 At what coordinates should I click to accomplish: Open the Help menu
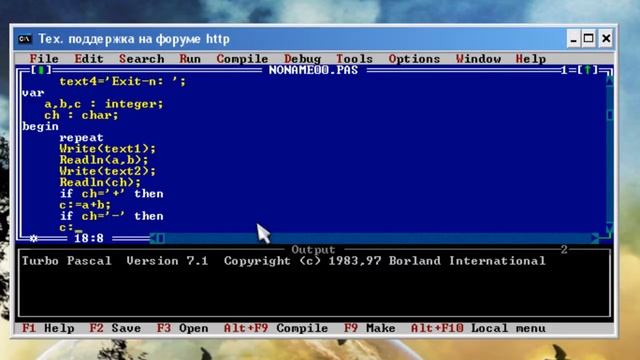point(531,59)
